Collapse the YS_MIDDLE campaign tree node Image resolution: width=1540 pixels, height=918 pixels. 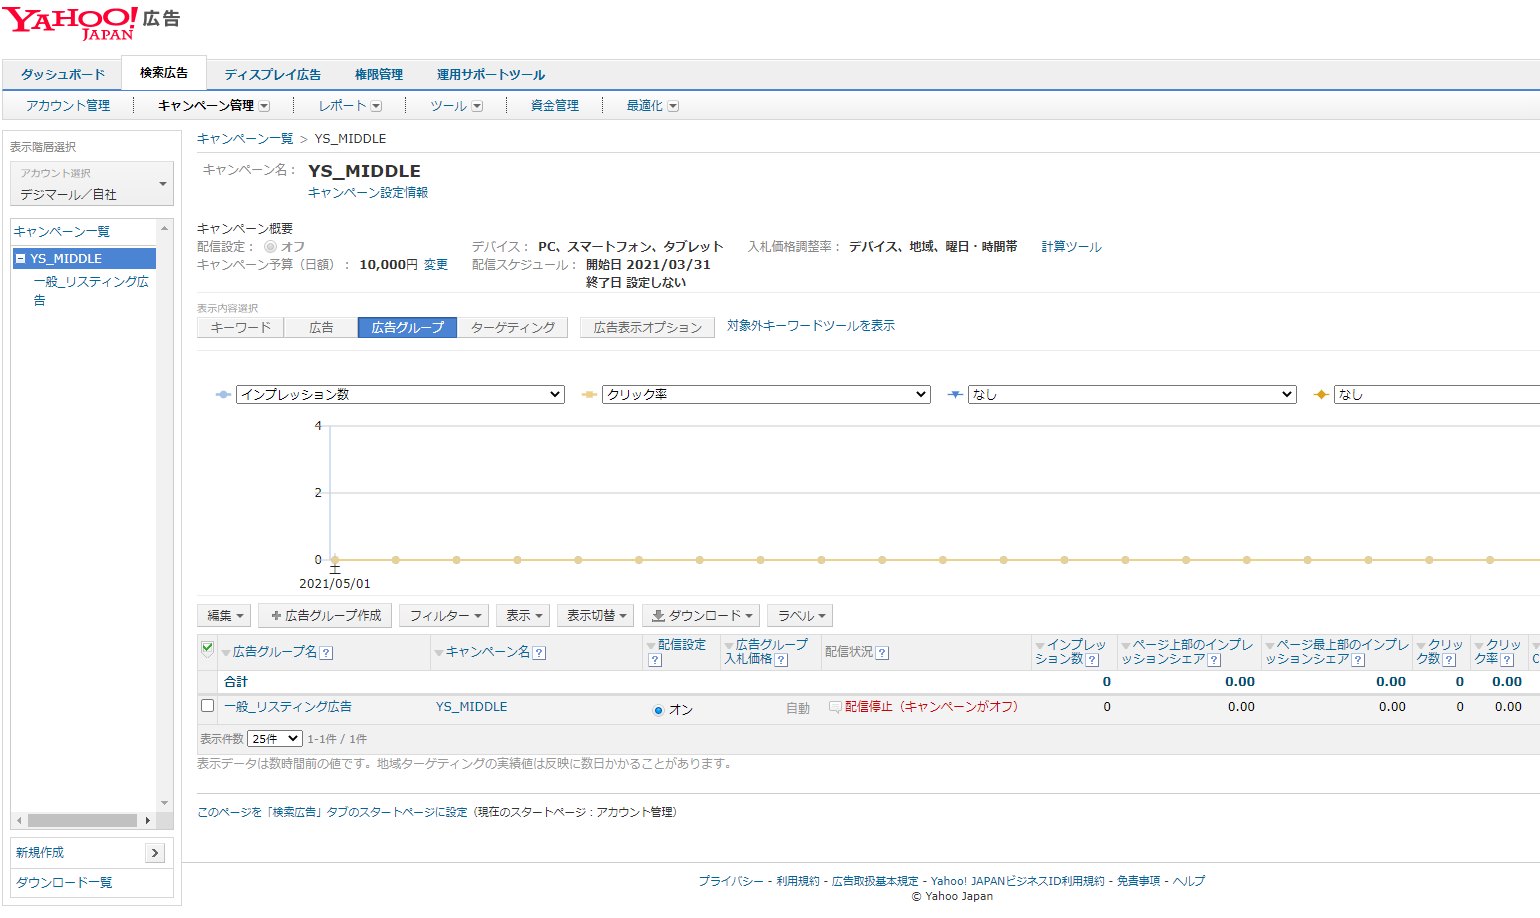20,259
